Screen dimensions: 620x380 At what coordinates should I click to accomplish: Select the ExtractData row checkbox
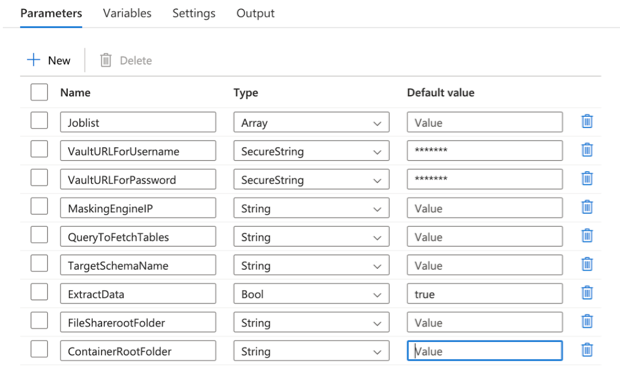[x=39, y=292]
